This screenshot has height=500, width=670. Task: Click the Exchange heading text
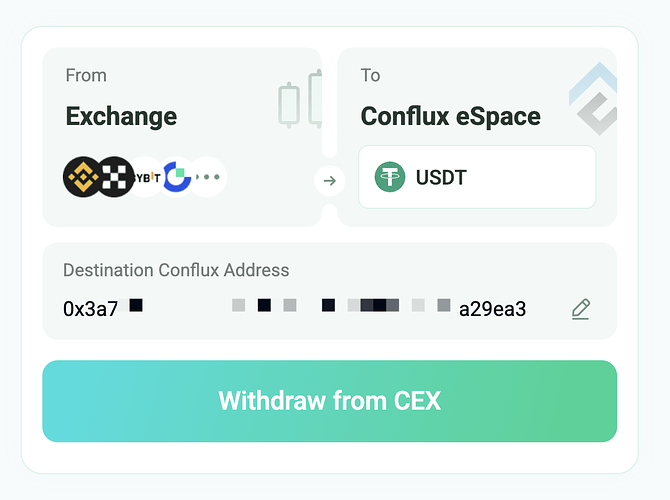pyautogui.click(x=121, y=117)
